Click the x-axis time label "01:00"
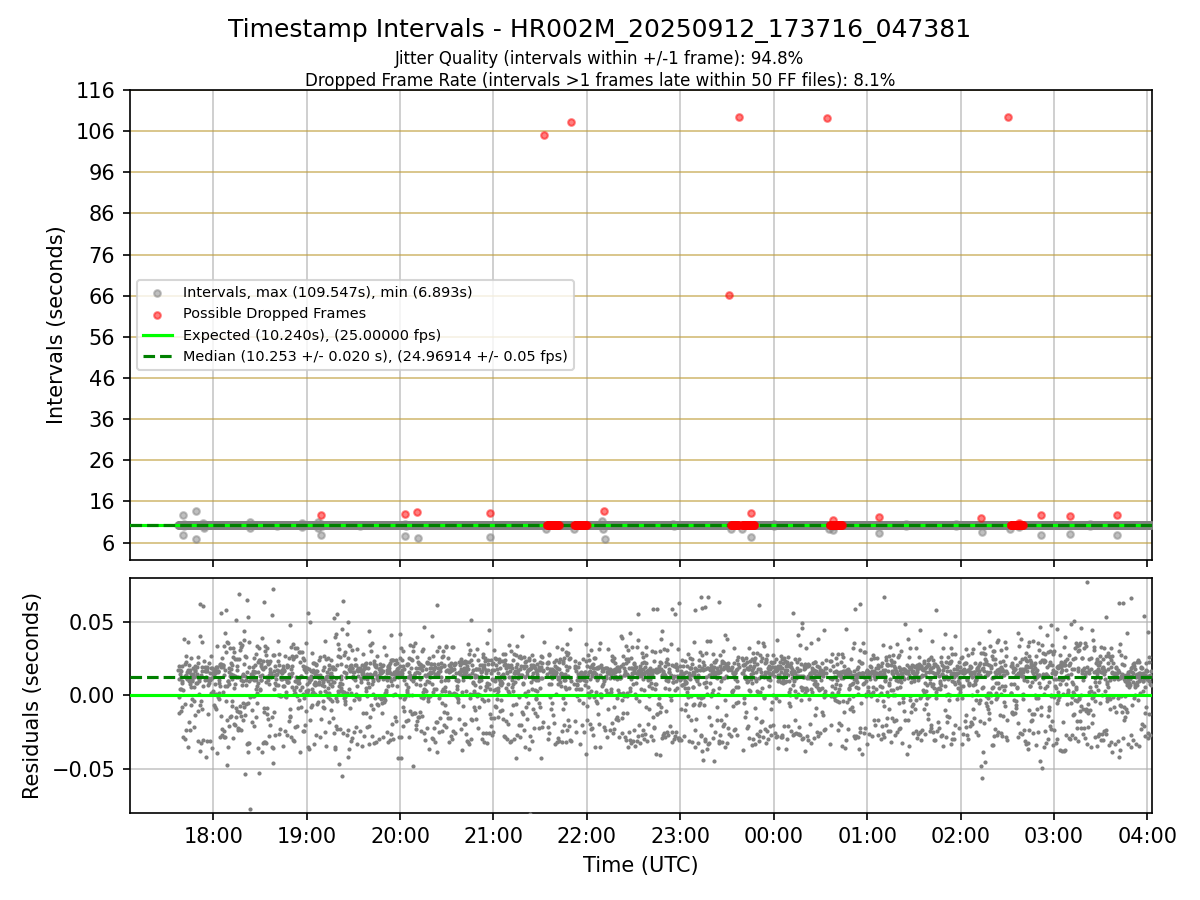This screenshot has height=900, width=1200. (867, 836)
